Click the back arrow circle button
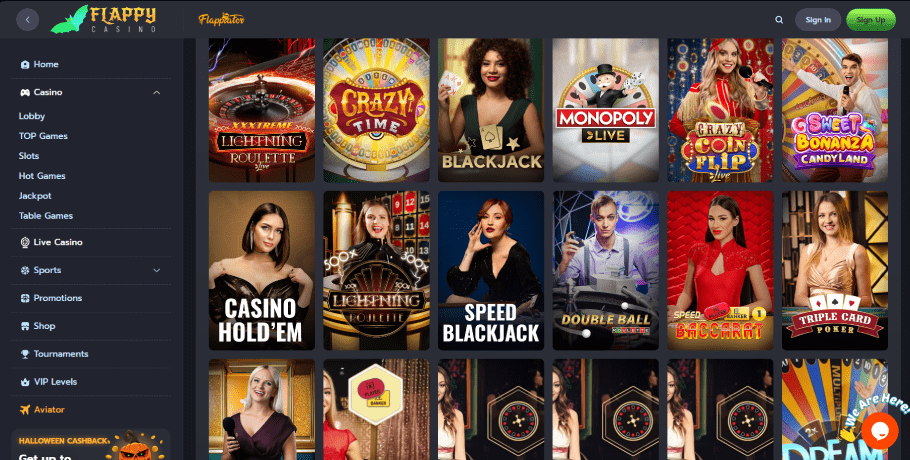This screenshot has width=910, height=460. click(28, 20)
